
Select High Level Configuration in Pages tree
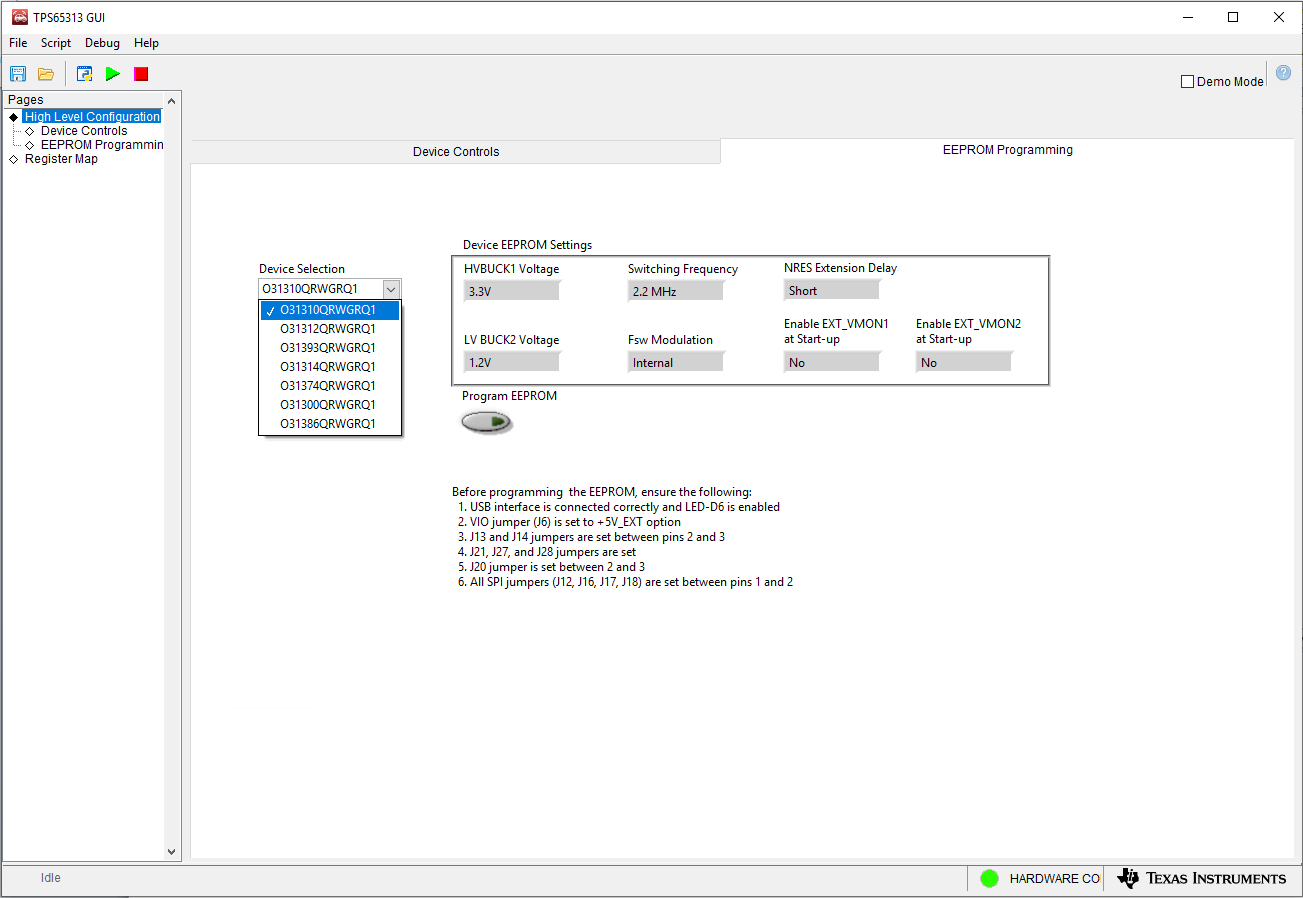(x=92, y=117)
